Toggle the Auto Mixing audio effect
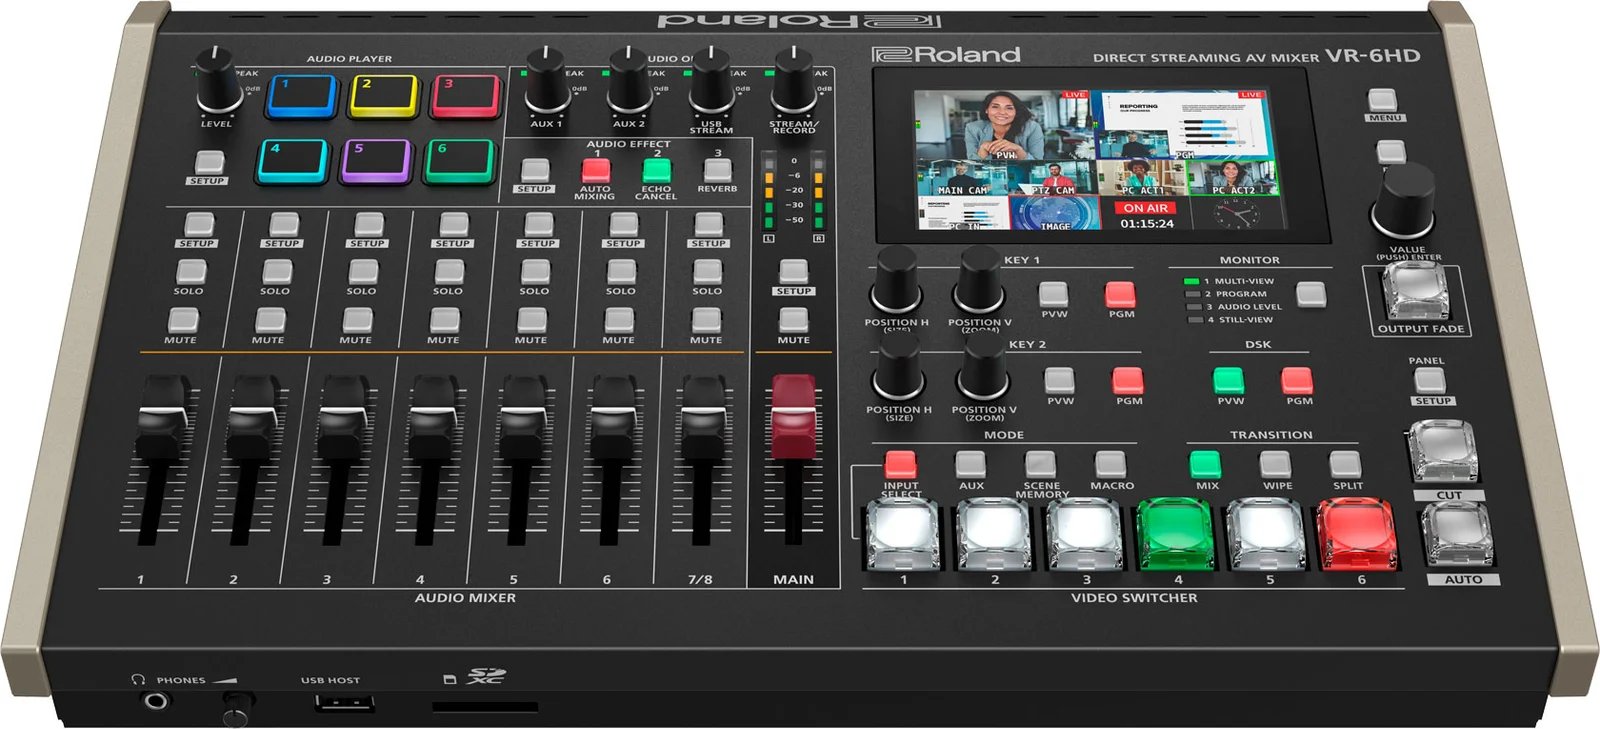 click(x=596, y=170)
